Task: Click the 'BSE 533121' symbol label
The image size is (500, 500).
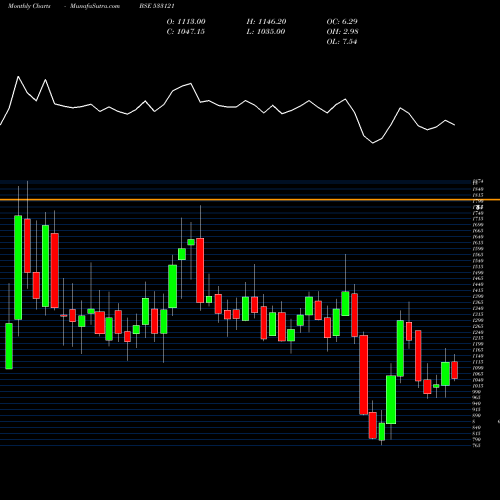Action: (157, 6)
